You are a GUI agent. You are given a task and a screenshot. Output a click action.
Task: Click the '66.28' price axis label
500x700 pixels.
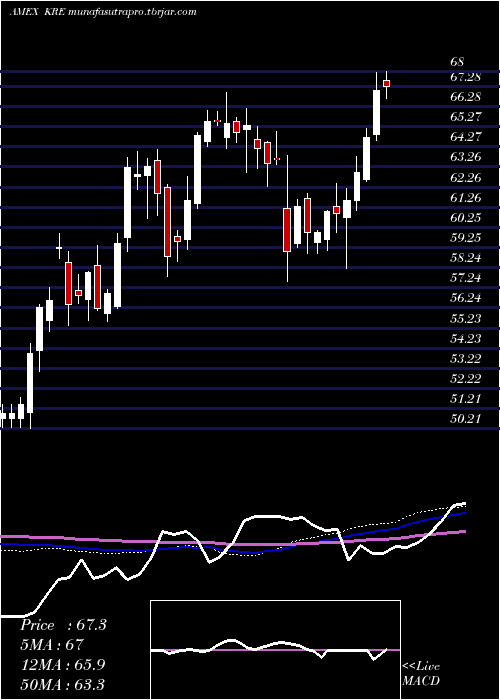pos(466,97)
